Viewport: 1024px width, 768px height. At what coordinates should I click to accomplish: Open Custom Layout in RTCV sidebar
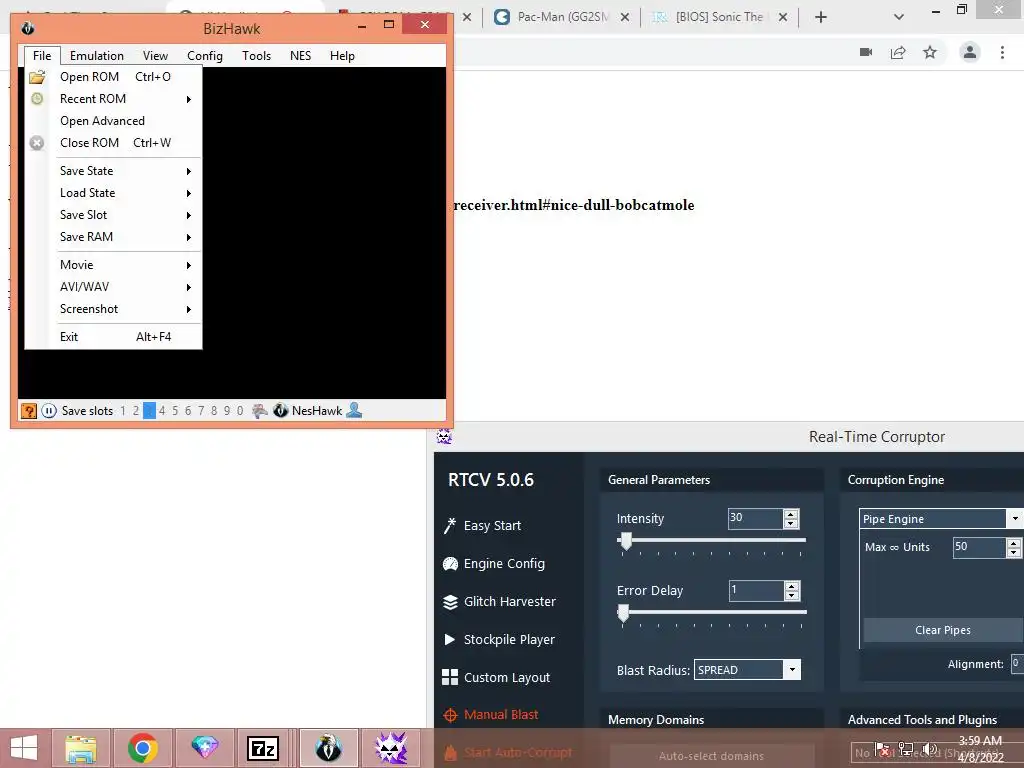[x=496, y=677]
